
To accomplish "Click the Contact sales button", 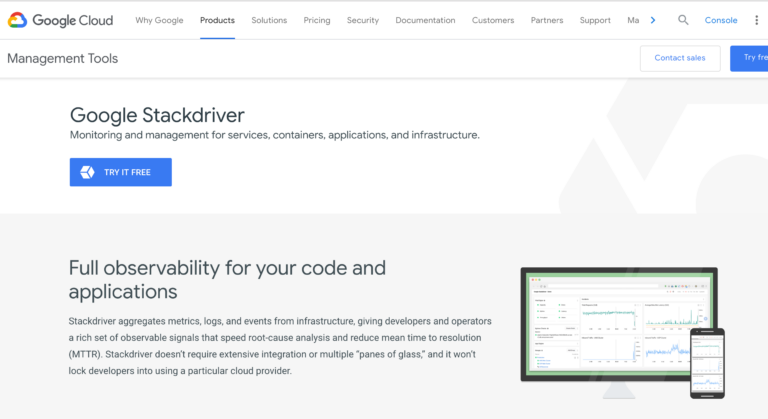I will click(x=680, y=58).
